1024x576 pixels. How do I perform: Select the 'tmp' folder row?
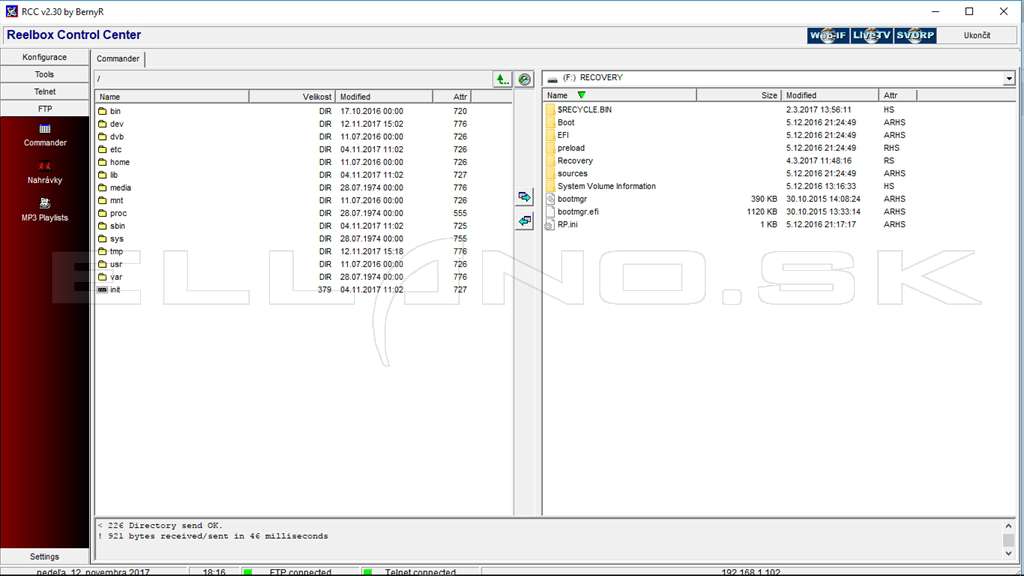click(x=303, y=251)
